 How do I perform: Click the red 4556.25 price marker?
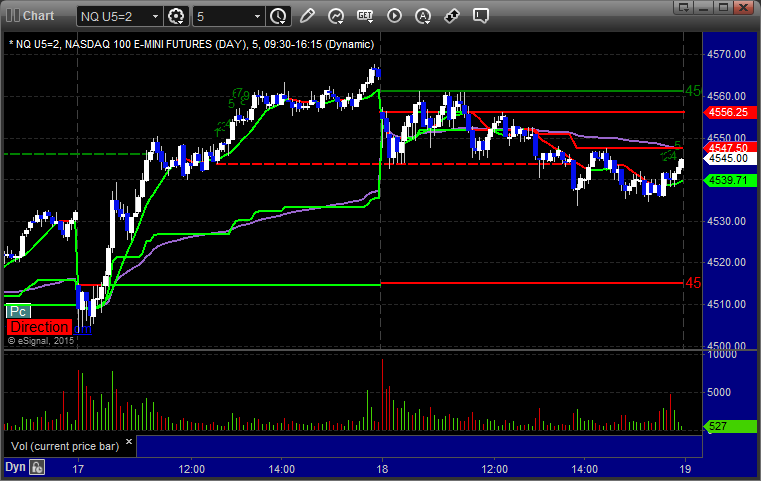point(729,112)
